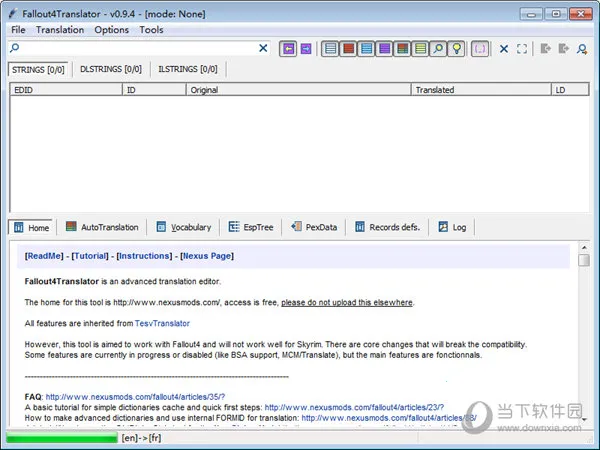Switch to the DLSTRINGS tab
Screen dimensions: 600x450
coord(109,69)
